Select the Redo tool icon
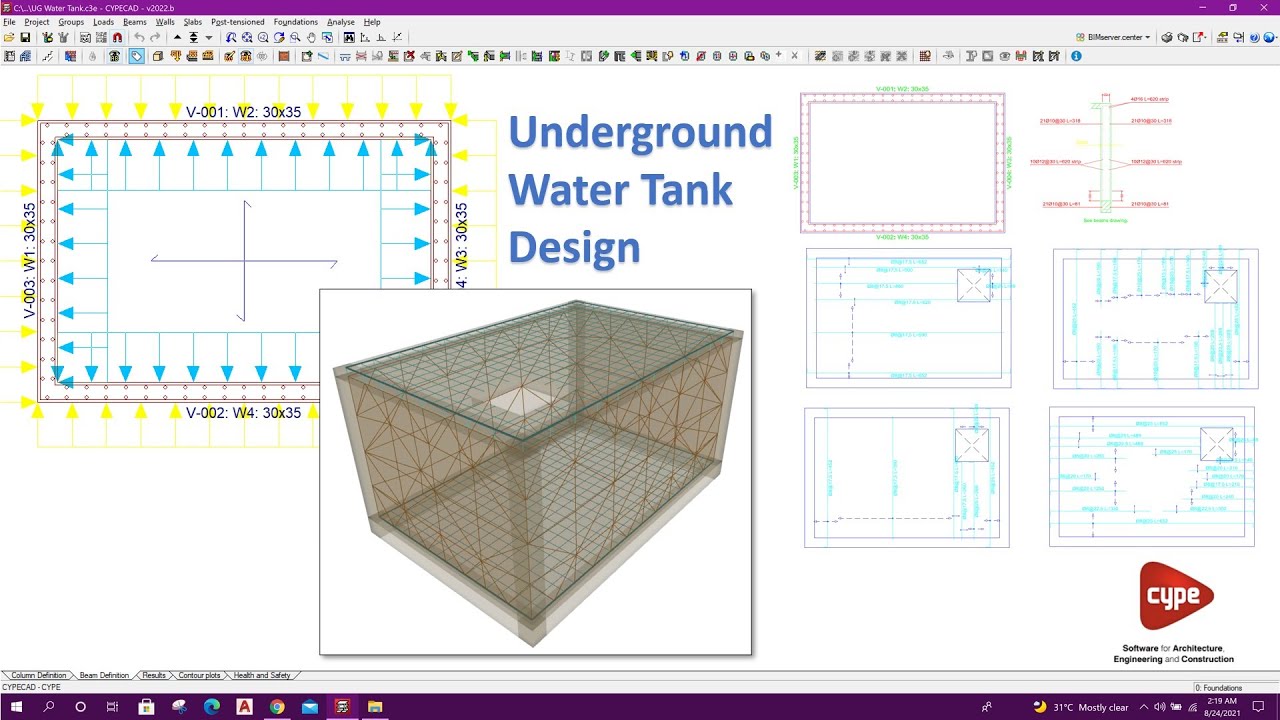1280x720 pixels. tap(155, 37)
